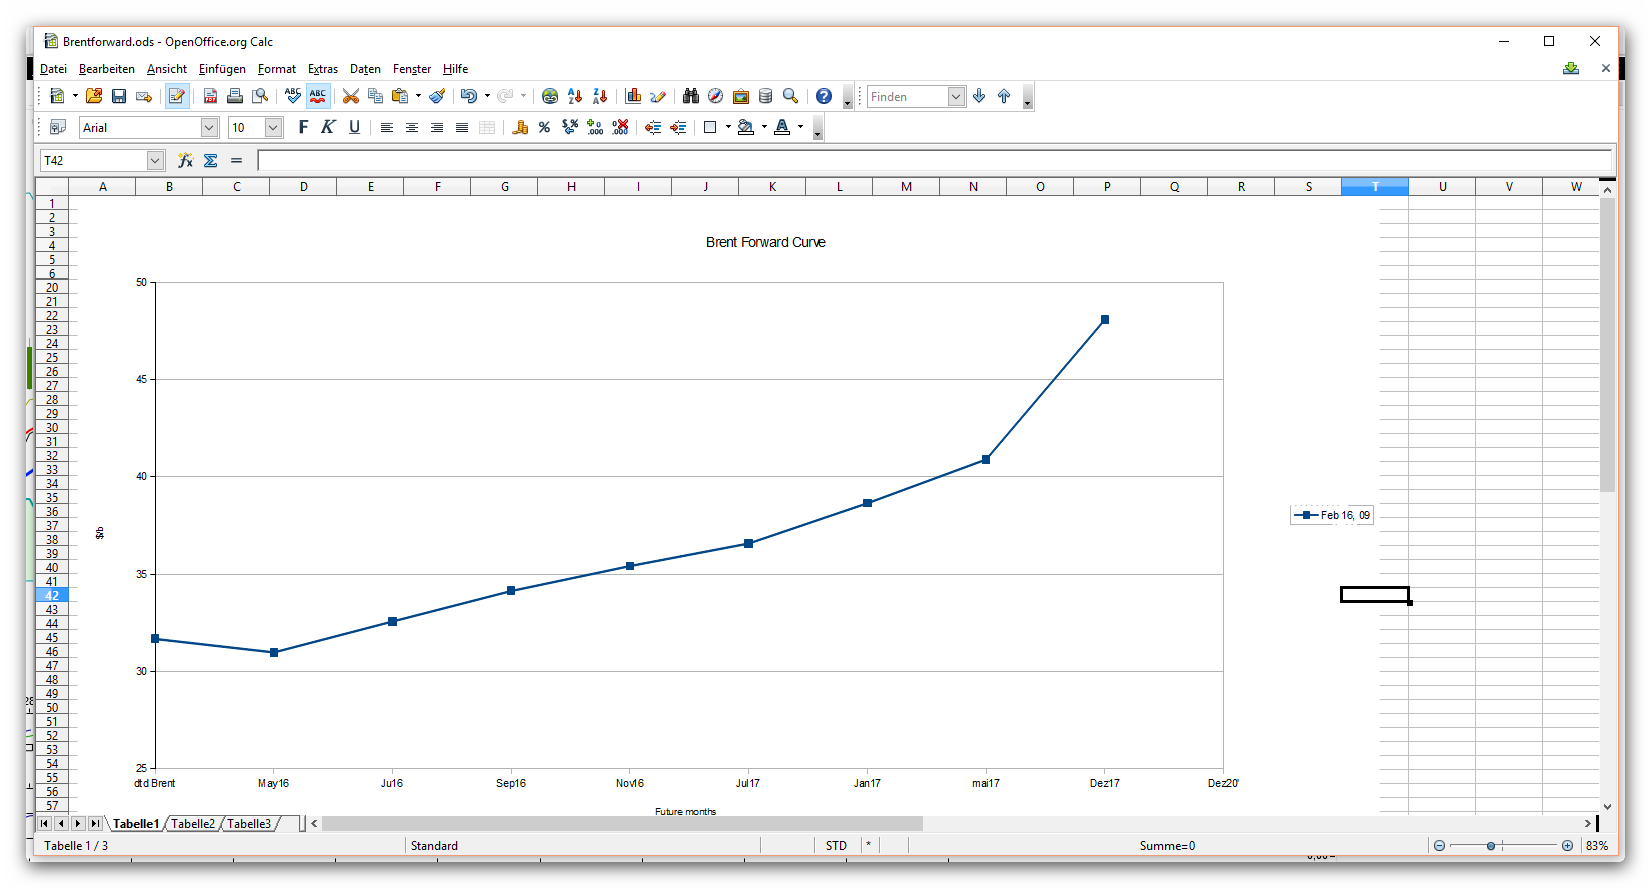Switch to the Tabelle2 sheet tab

(193, 824)
